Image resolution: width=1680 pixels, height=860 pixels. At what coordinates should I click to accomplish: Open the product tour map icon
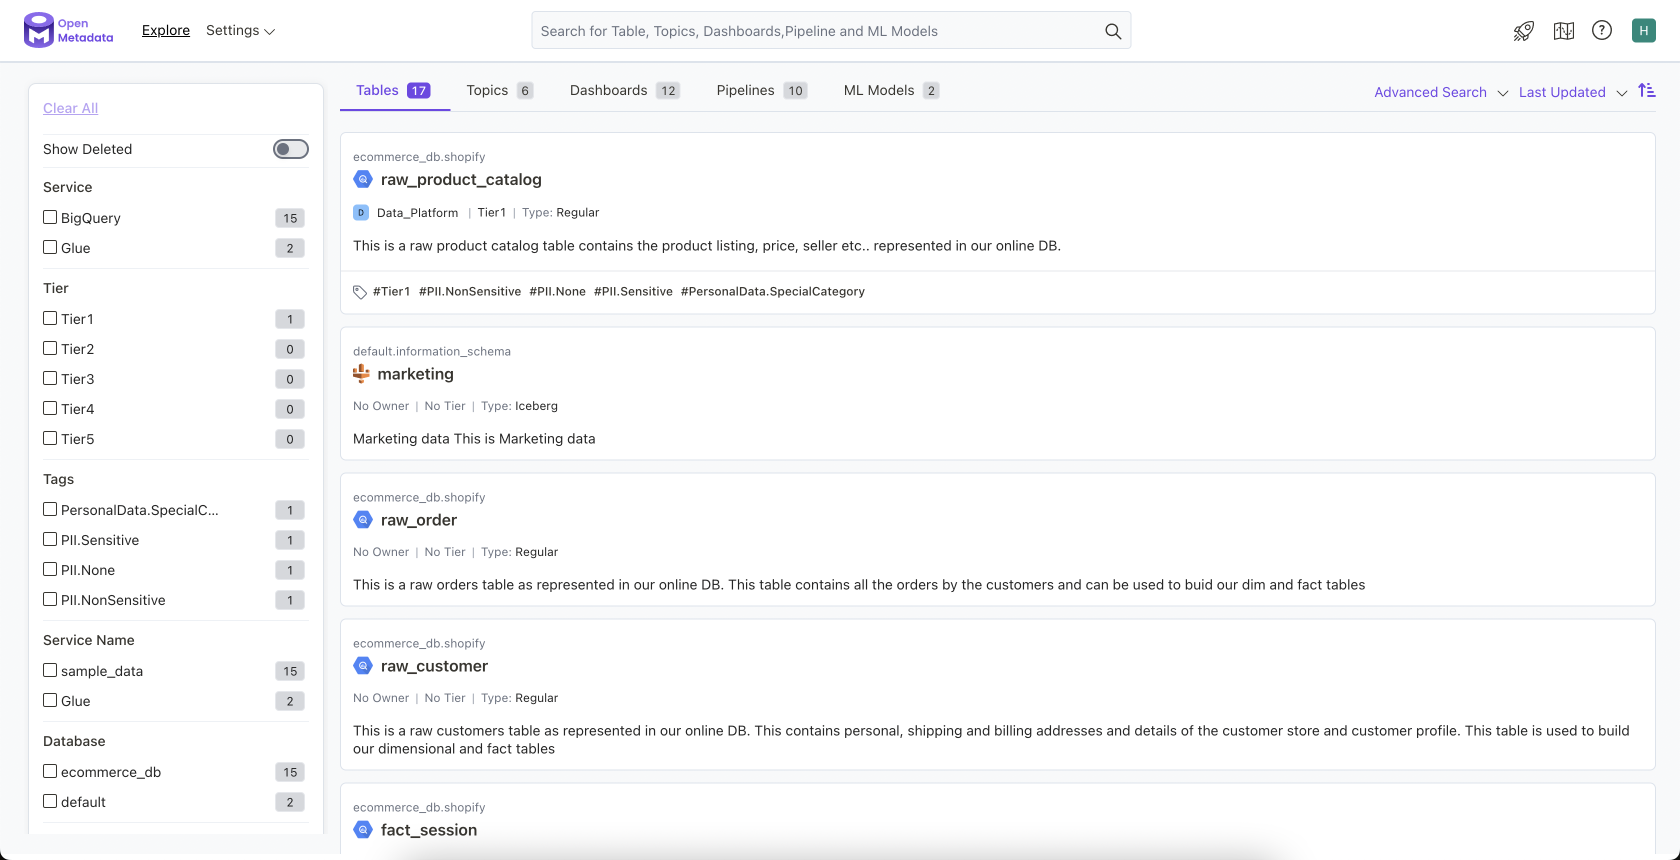[1564, 31]
